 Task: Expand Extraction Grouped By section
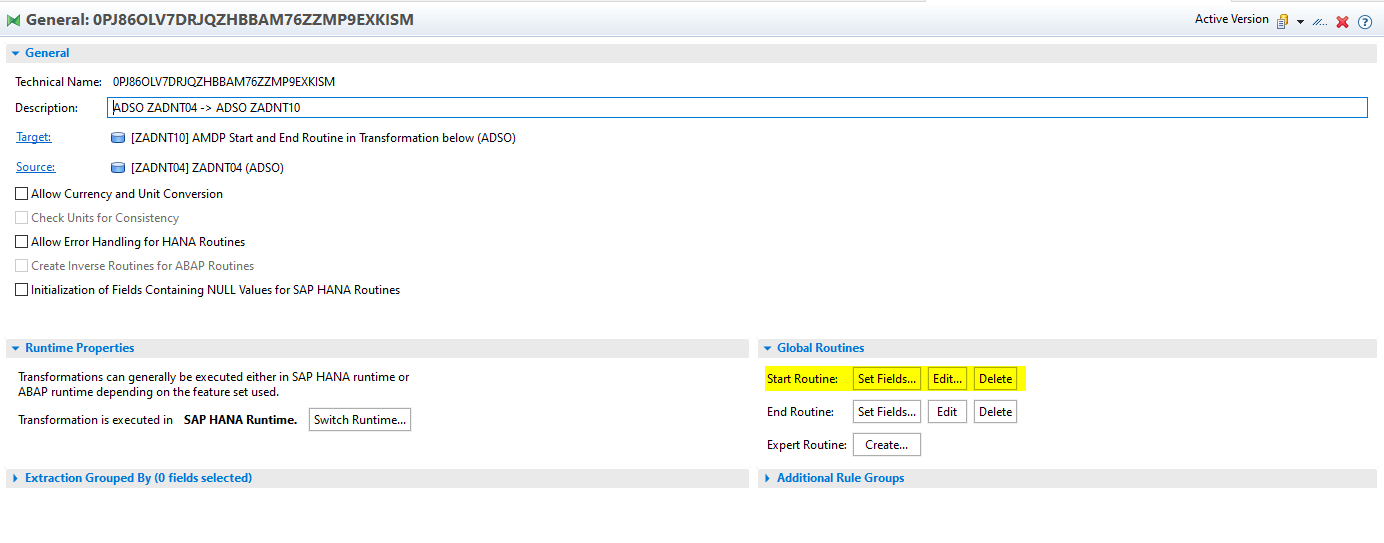click(x=15, y=479)
